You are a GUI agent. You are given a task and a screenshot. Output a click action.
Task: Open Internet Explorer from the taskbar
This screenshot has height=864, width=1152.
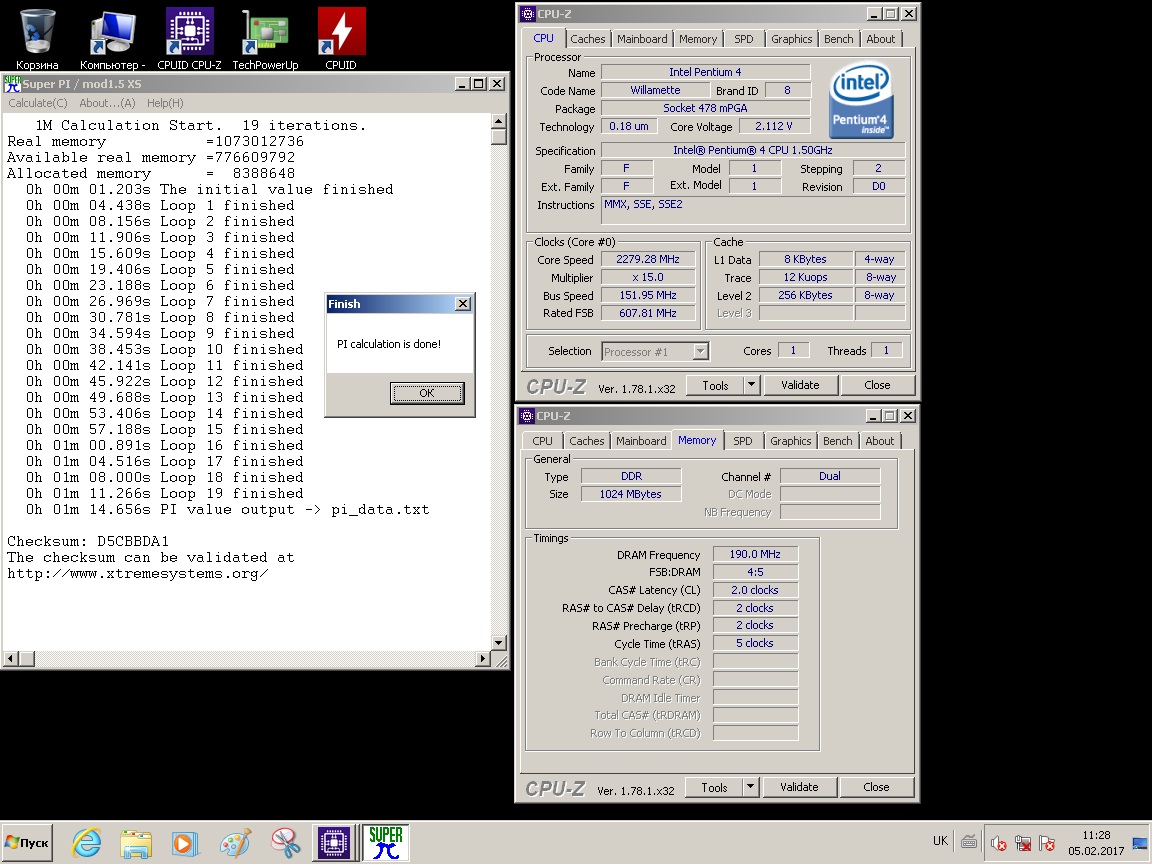(87, 843)
